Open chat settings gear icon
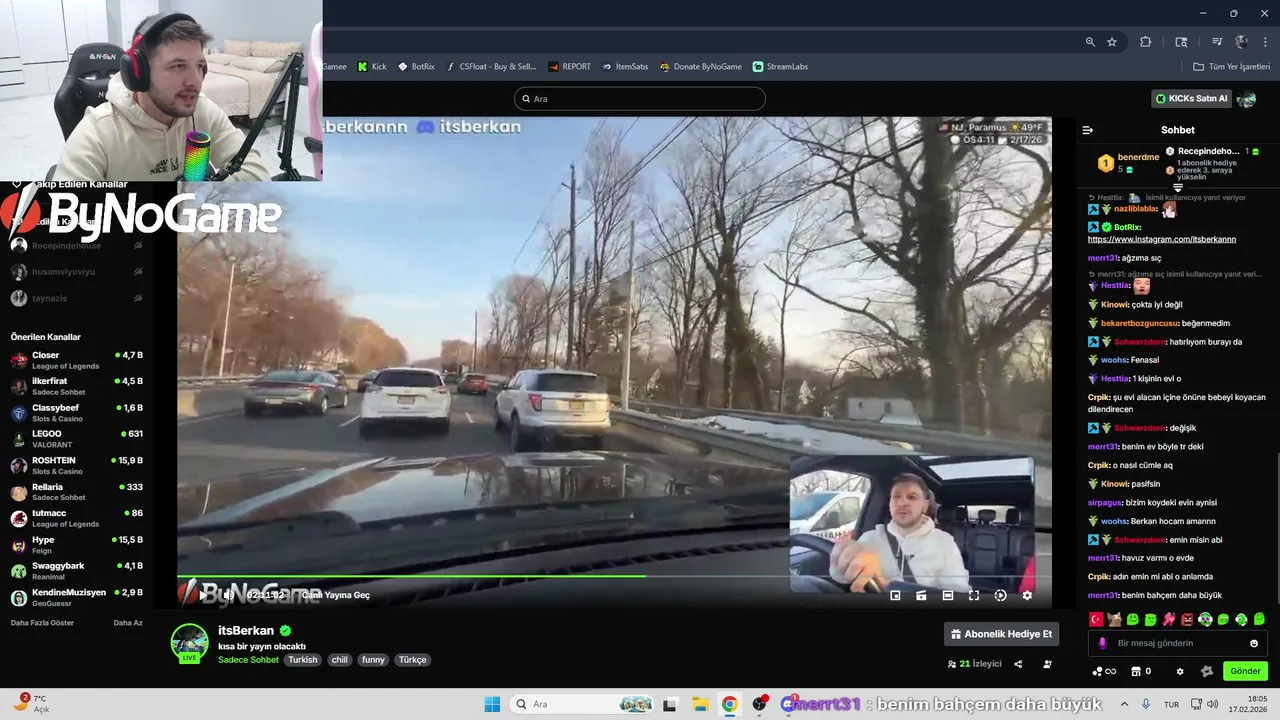1280x720 pixels. pyautogui.click(x=1180, y=671)
